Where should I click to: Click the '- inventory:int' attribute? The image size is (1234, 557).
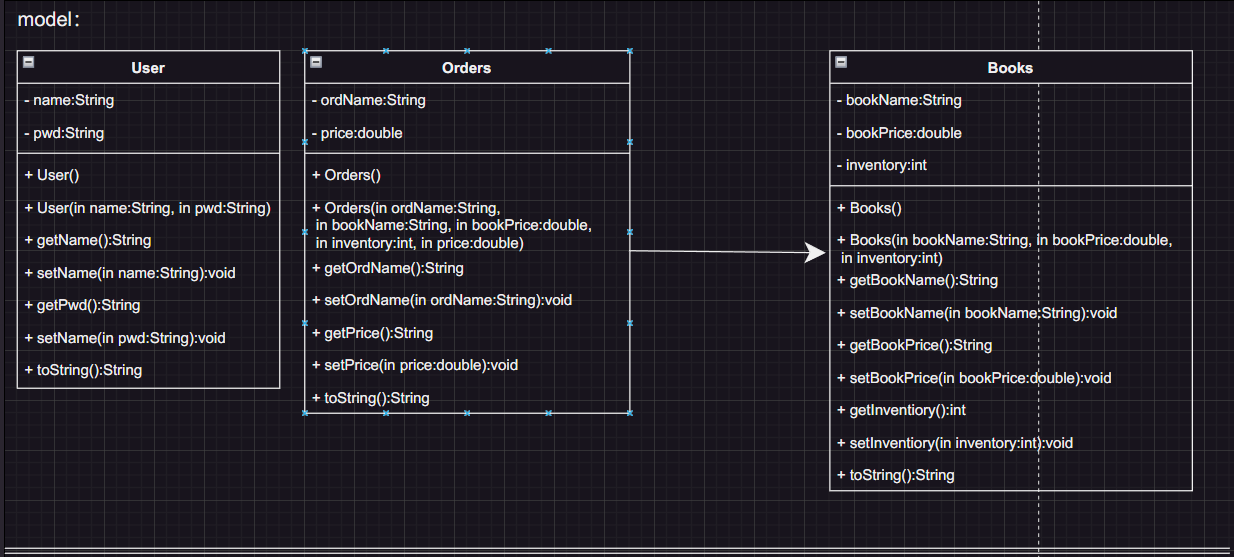(881, 165)
